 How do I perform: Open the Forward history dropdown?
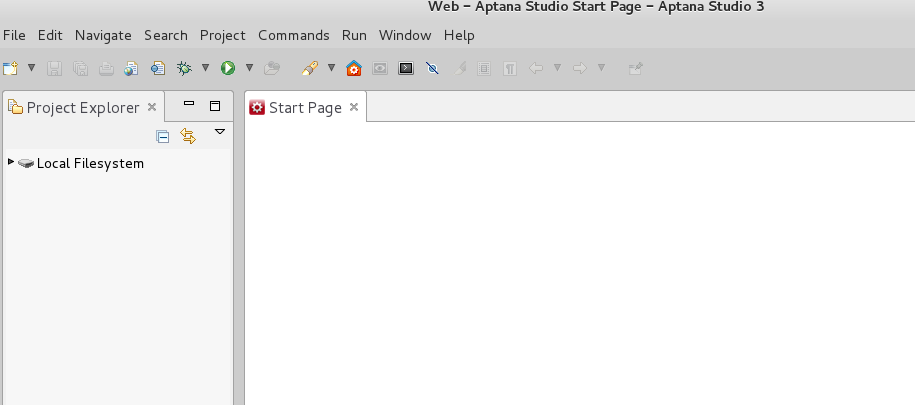point(601,68)
